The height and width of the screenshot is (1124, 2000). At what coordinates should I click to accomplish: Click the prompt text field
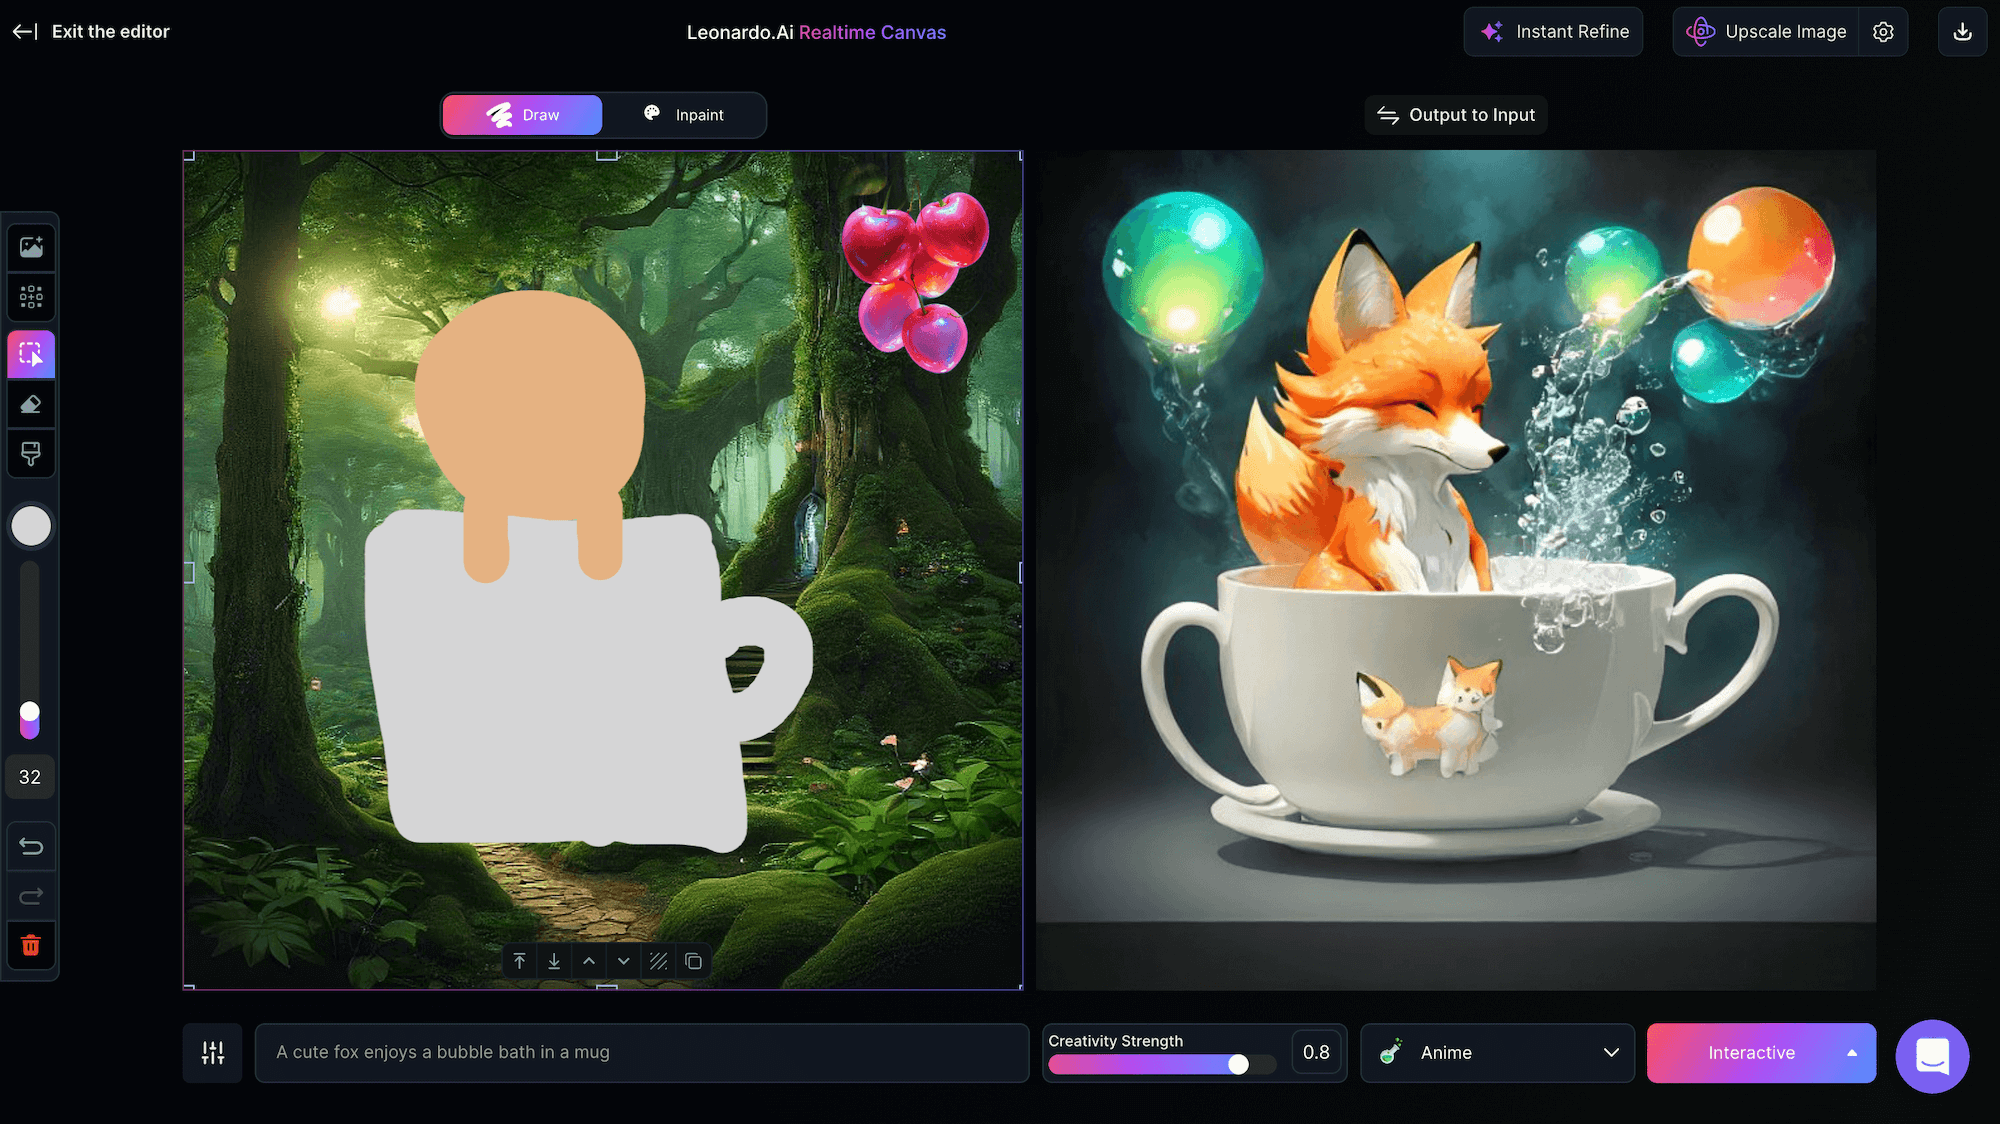(x=641, y=1052)
